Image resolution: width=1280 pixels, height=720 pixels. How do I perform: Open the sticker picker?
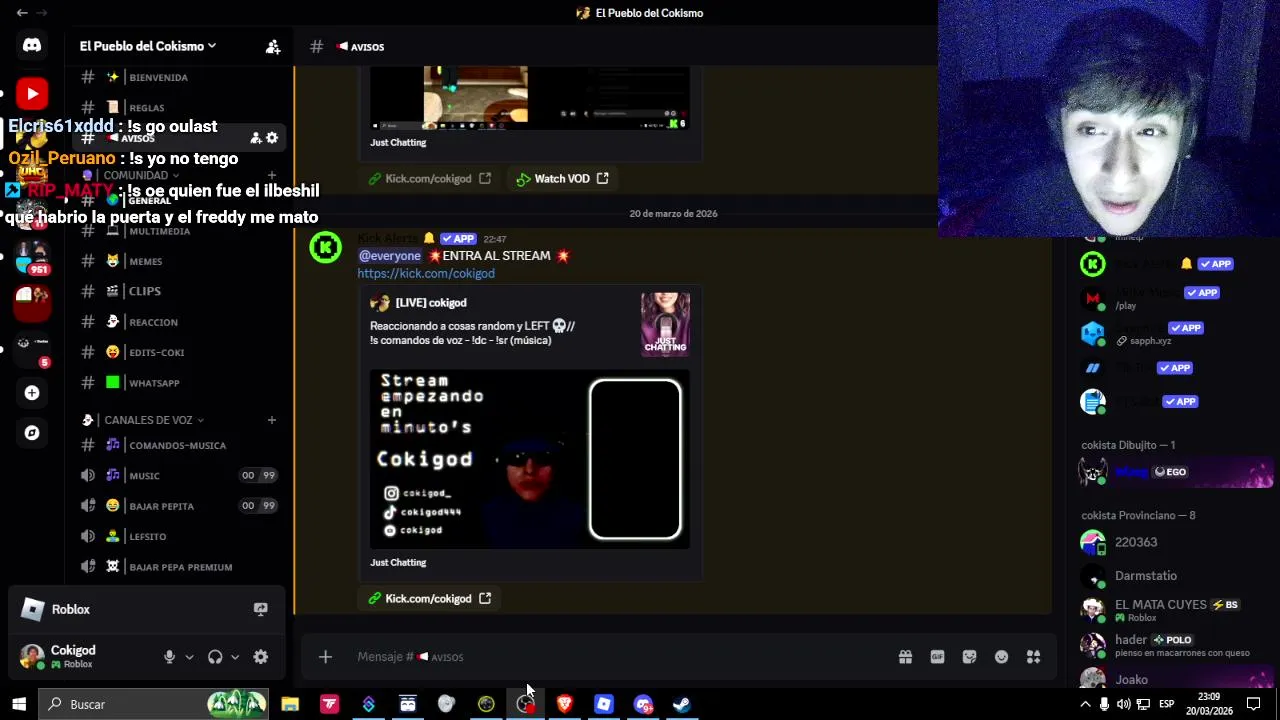pos(969,657)
